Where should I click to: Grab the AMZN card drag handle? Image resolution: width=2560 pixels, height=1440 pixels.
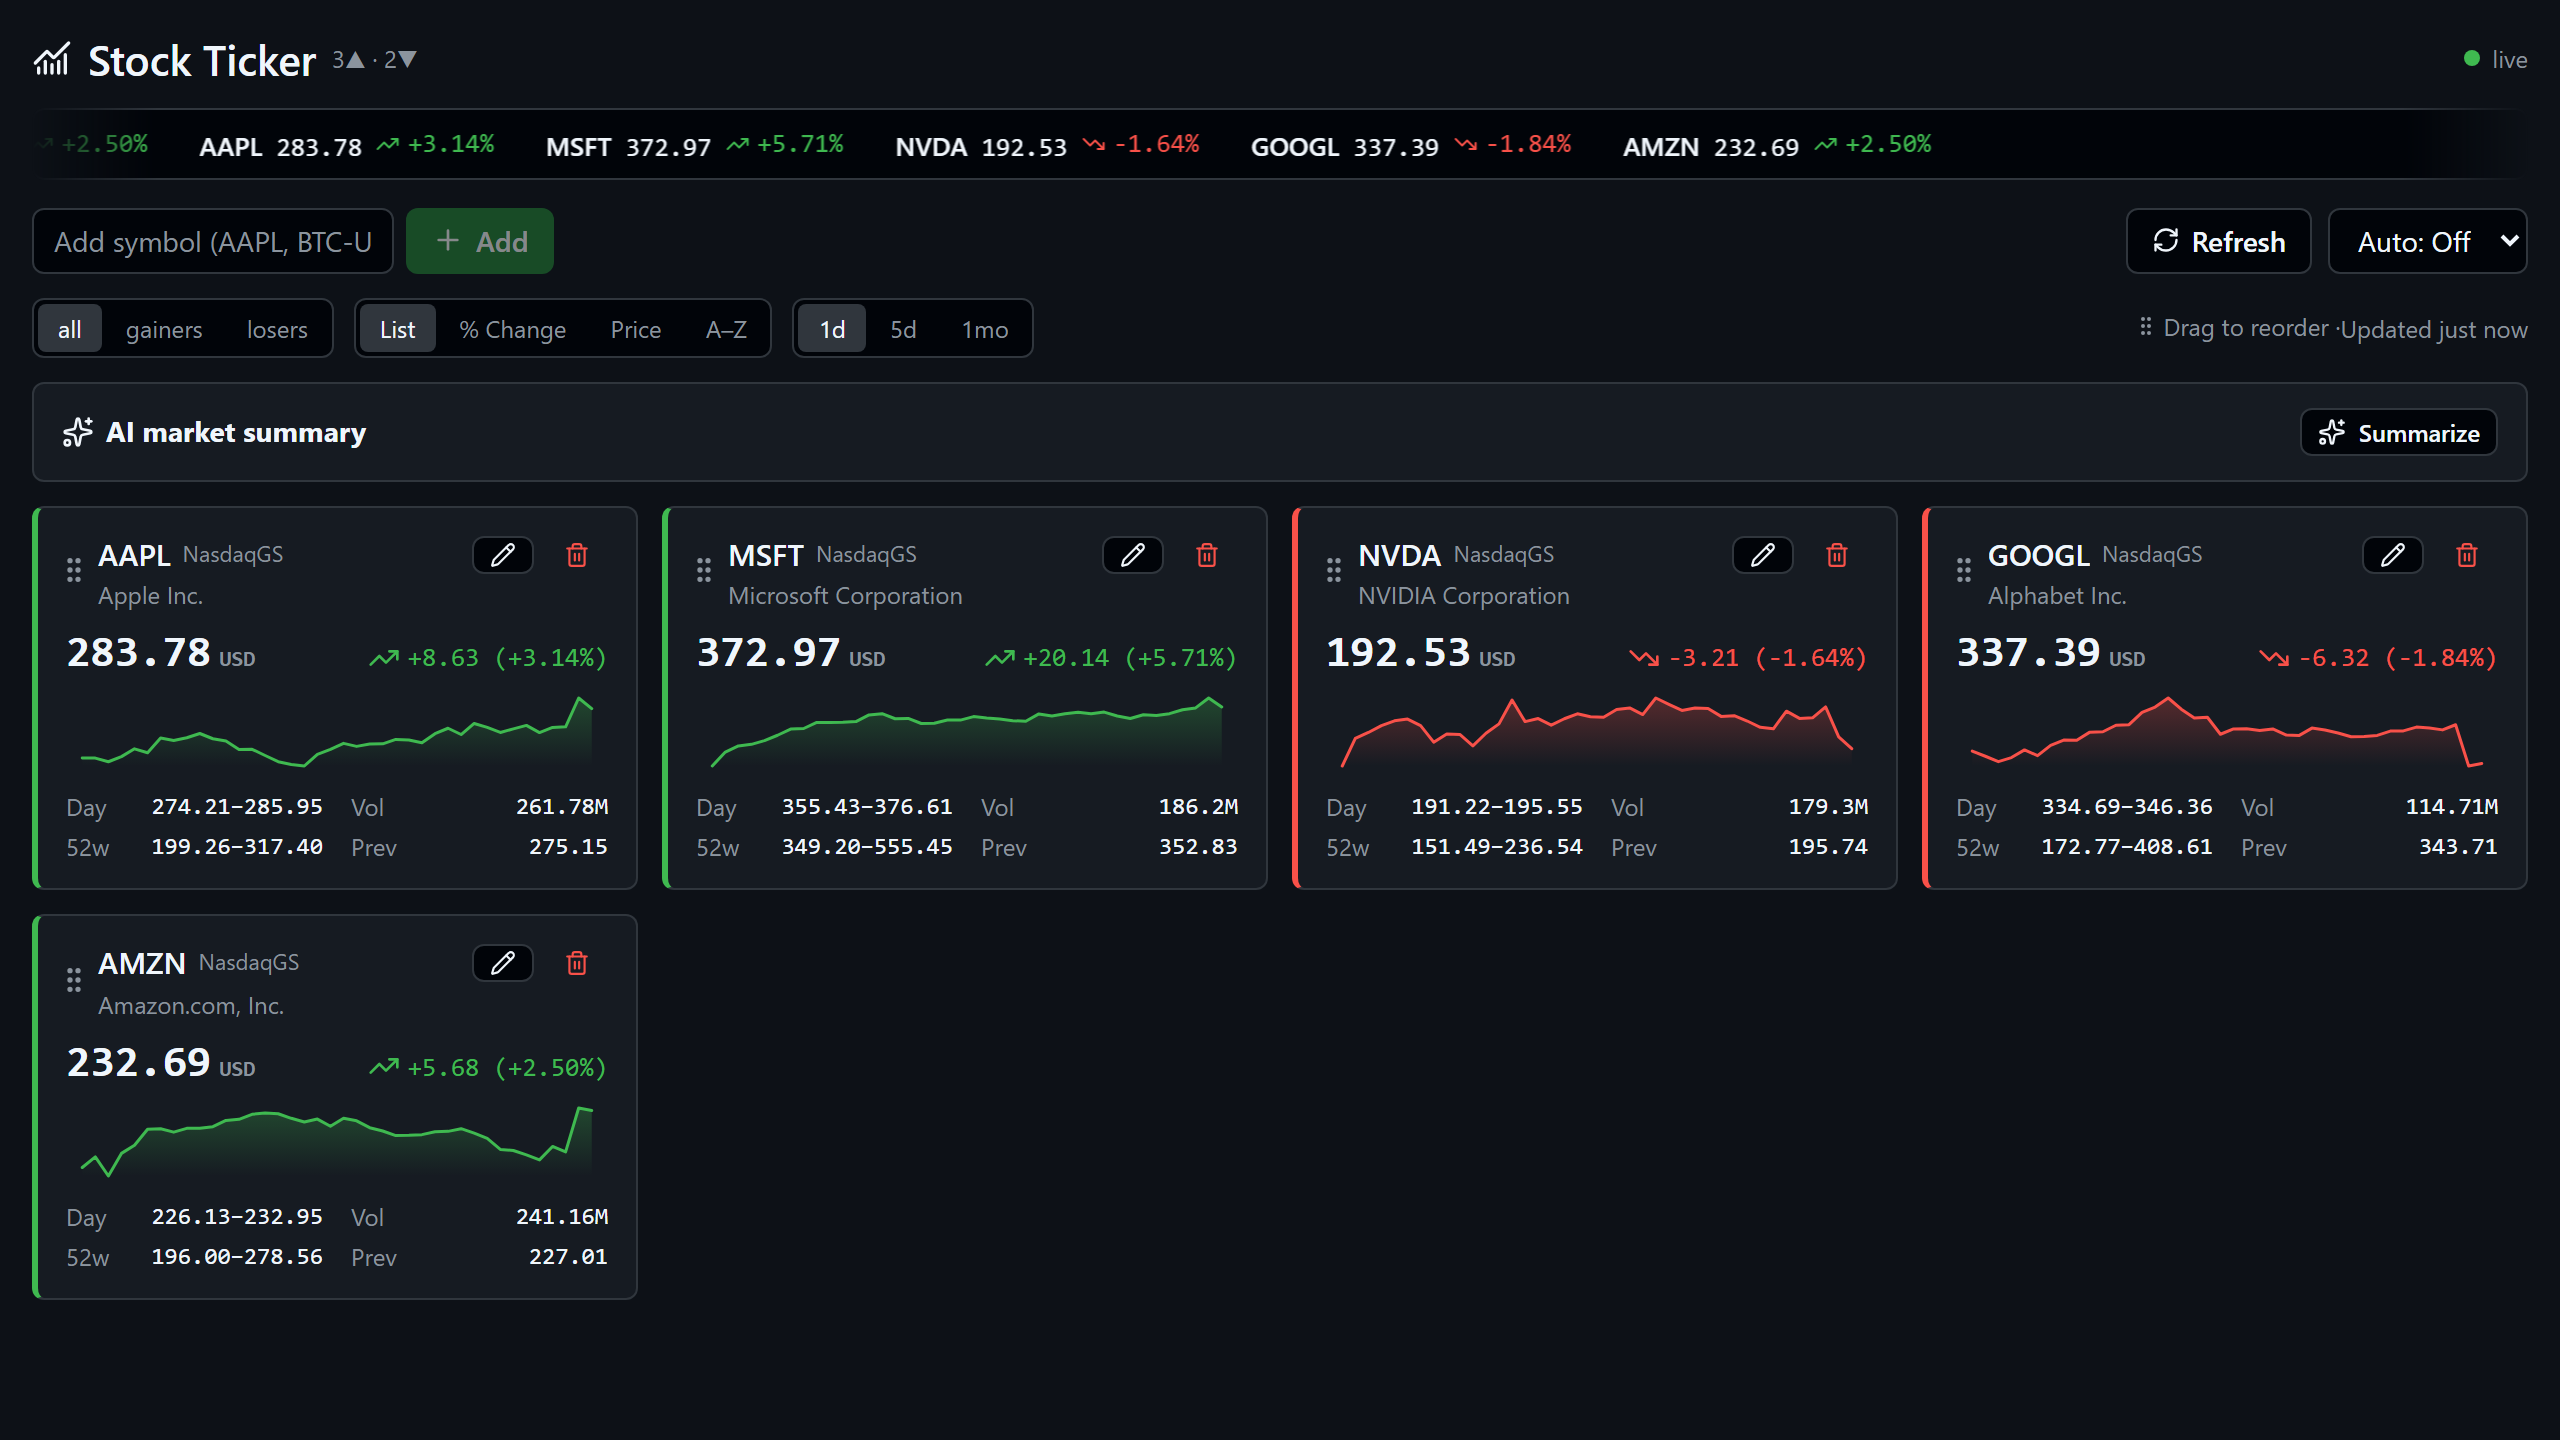pyautogui.click(x=74, y=980)
